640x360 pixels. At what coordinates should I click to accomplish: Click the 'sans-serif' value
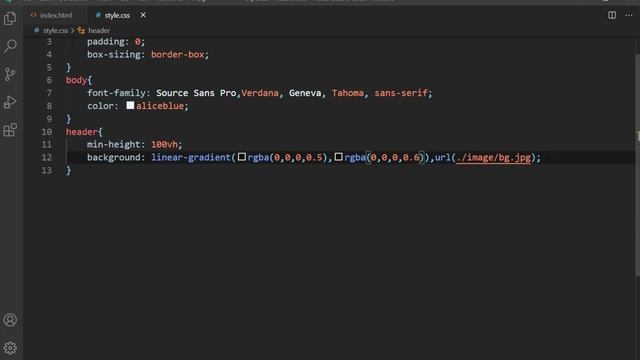401,93
